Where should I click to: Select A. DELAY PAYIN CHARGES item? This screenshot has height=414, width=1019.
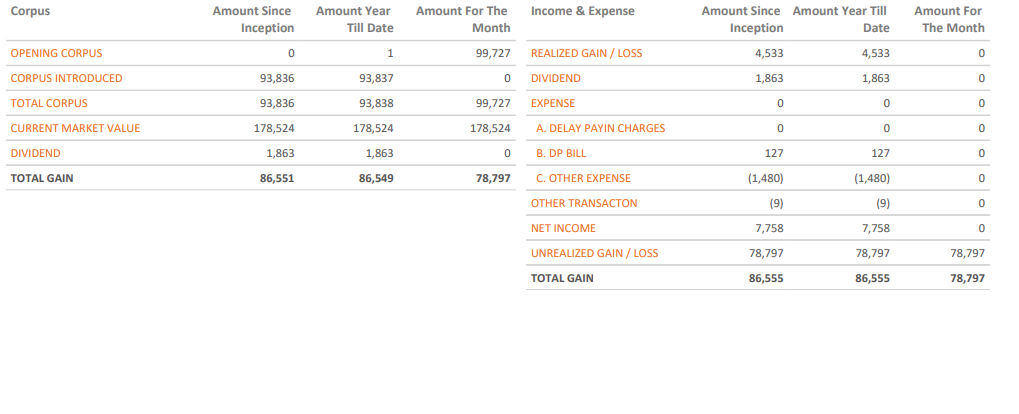click(600, 128)
